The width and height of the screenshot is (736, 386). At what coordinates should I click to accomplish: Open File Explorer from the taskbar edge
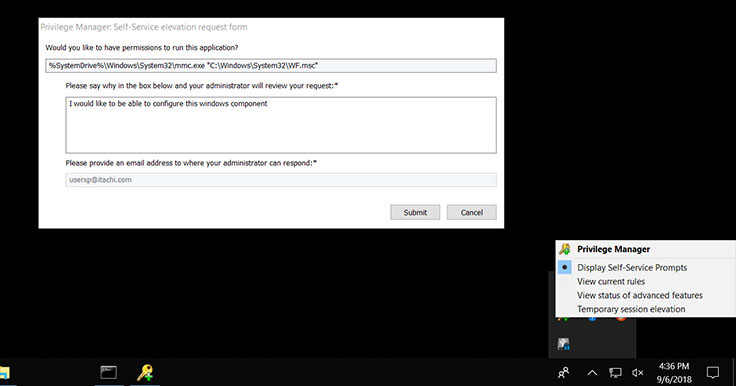4,373
